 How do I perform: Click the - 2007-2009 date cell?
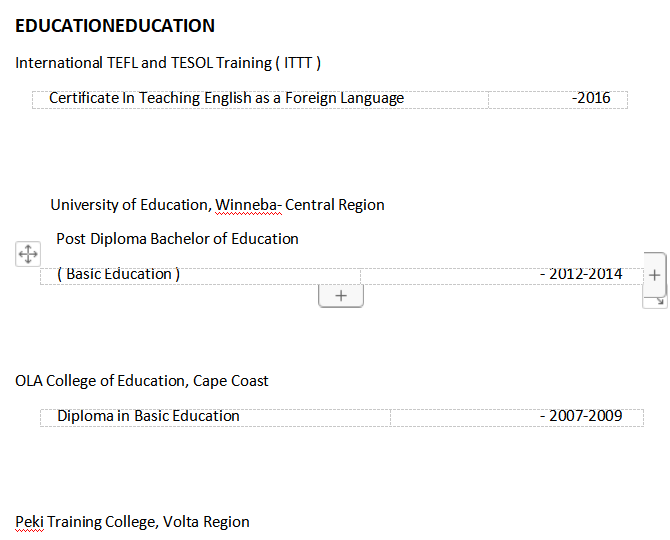580,416
